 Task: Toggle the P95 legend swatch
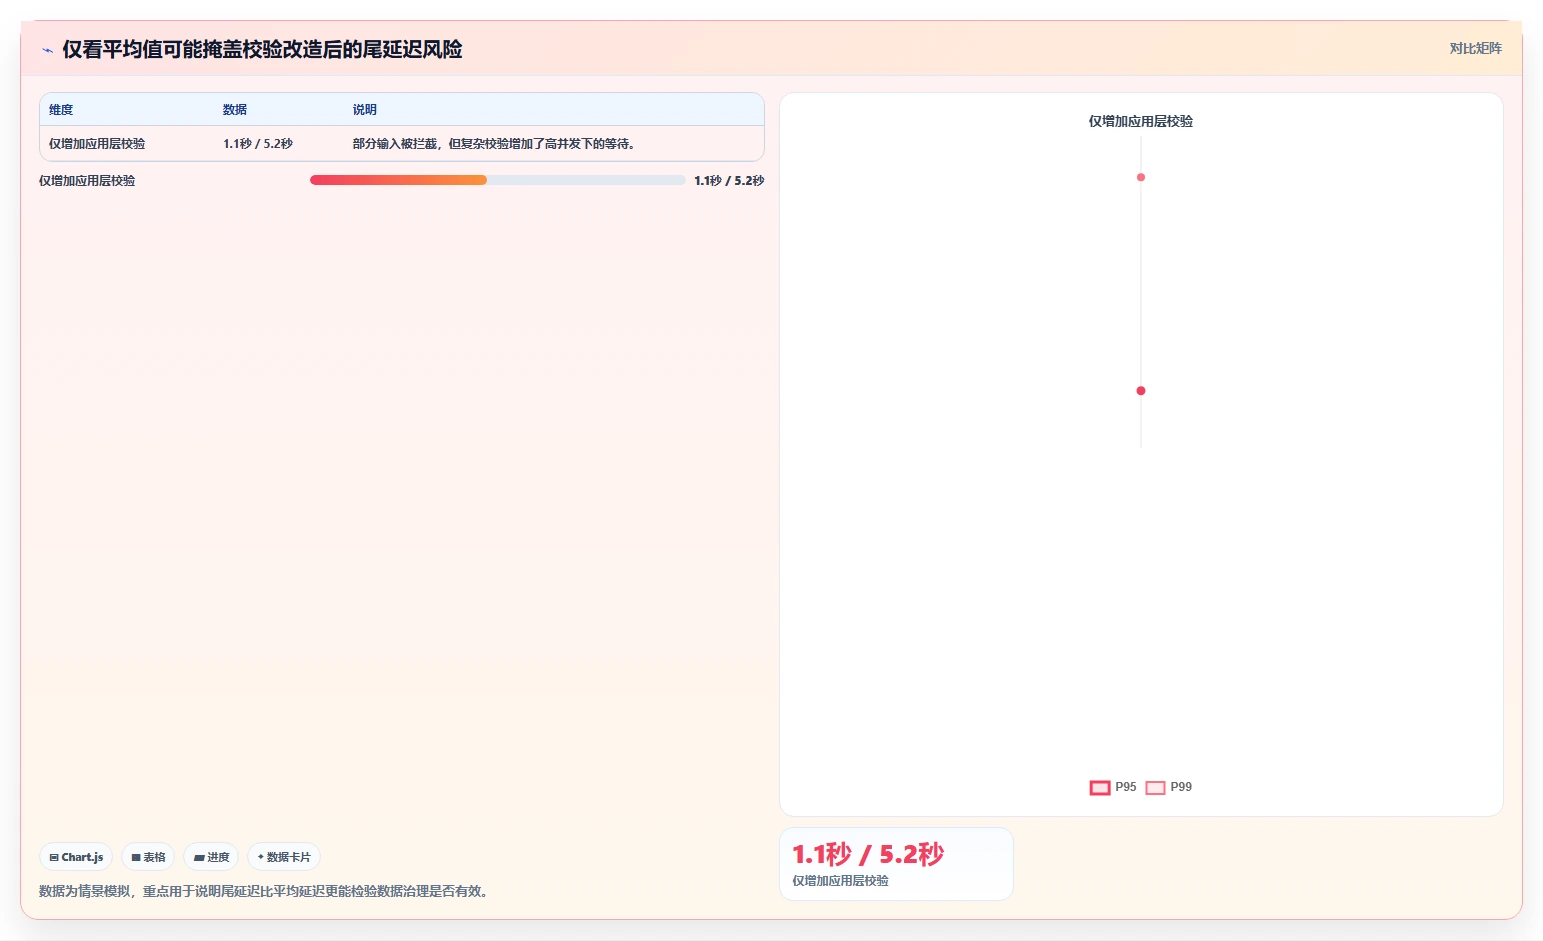point(1100,787)
